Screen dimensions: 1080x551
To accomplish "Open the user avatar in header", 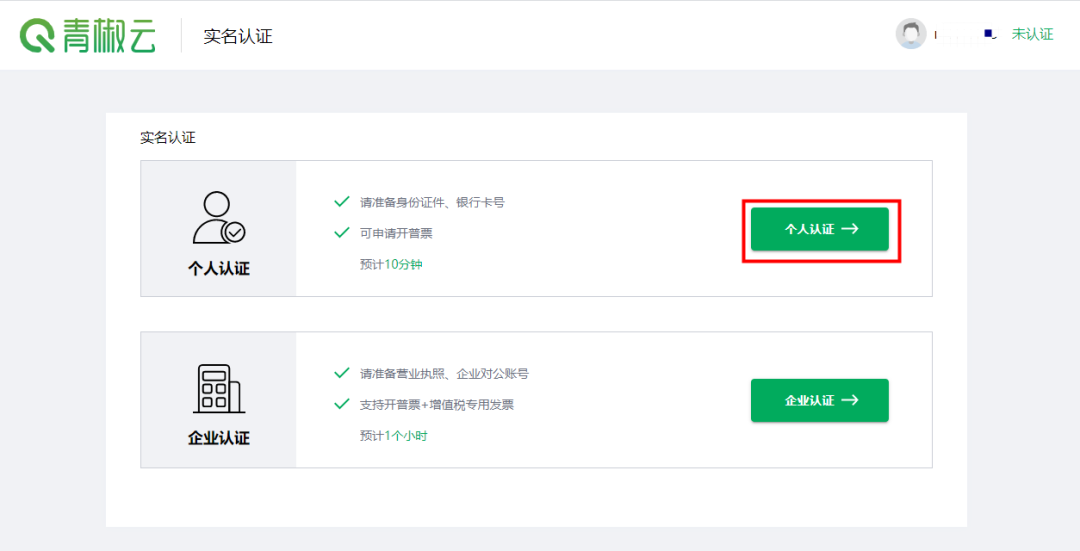I will coord(911,34).
